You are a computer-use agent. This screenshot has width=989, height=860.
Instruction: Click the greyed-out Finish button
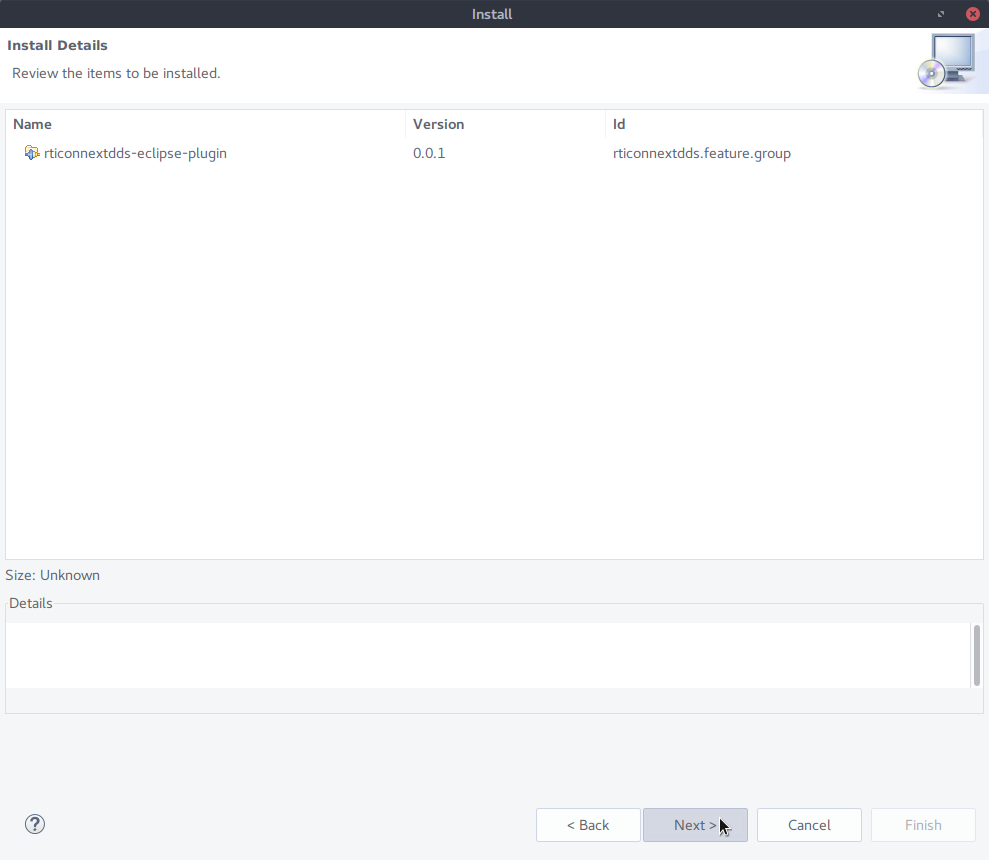click(x=923, y=825)
